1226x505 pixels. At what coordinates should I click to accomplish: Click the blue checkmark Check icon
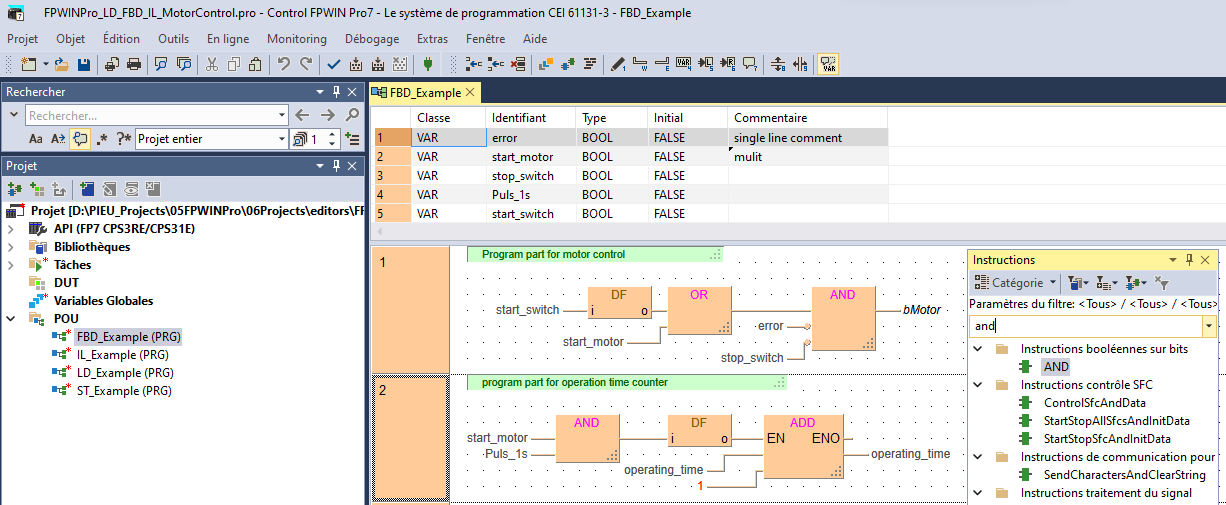coord(334,65)
